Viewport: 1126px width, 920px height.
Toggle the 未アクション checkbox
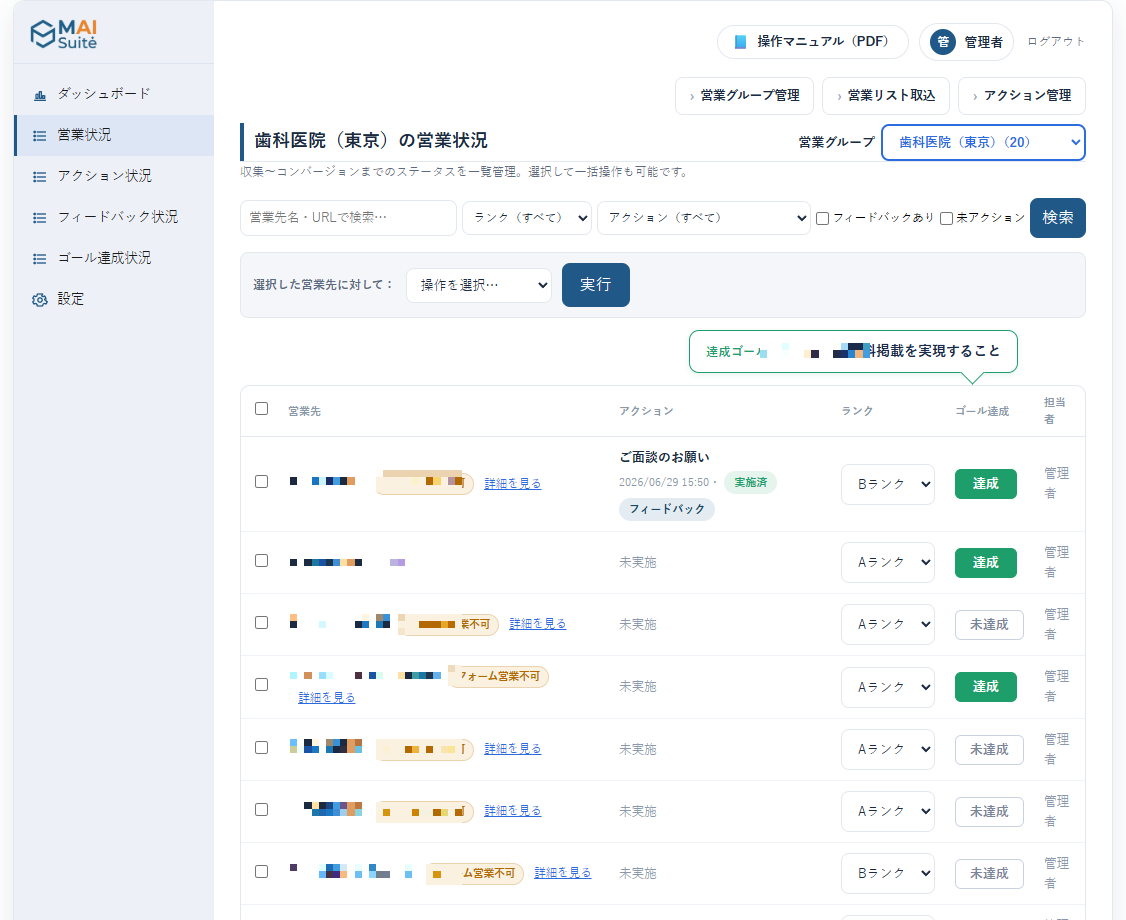point(946,218)
